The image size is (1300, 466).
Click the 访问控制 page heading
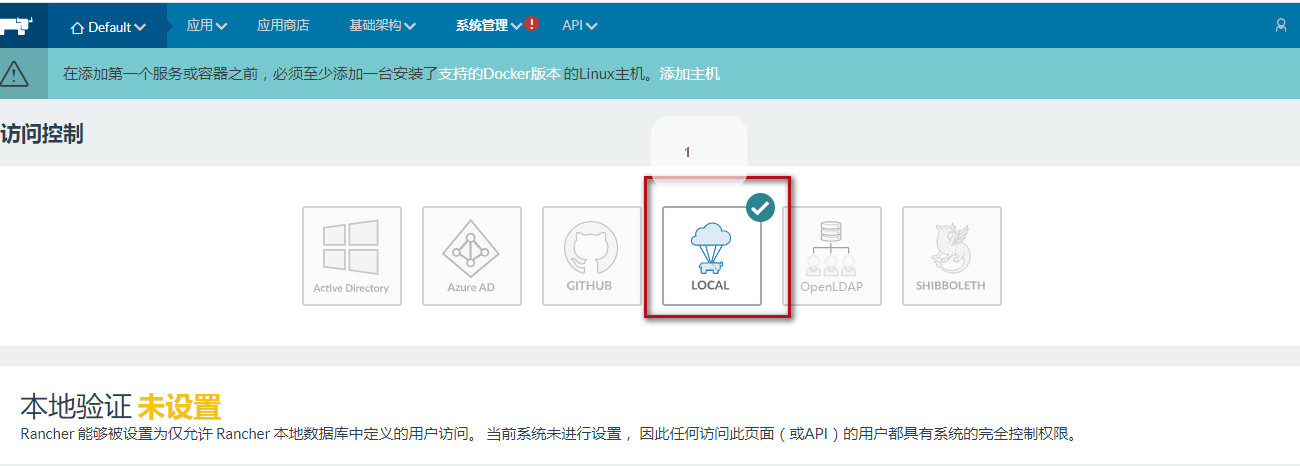[x=42, y=134]
